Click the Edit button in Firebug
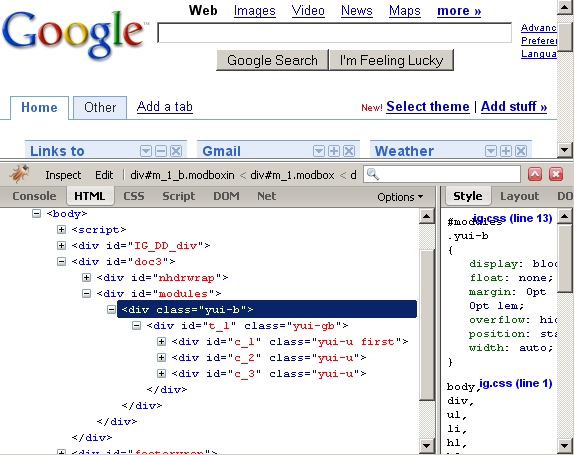The height and width of the screenshot is (455, 574). click(x=104, y=175)
